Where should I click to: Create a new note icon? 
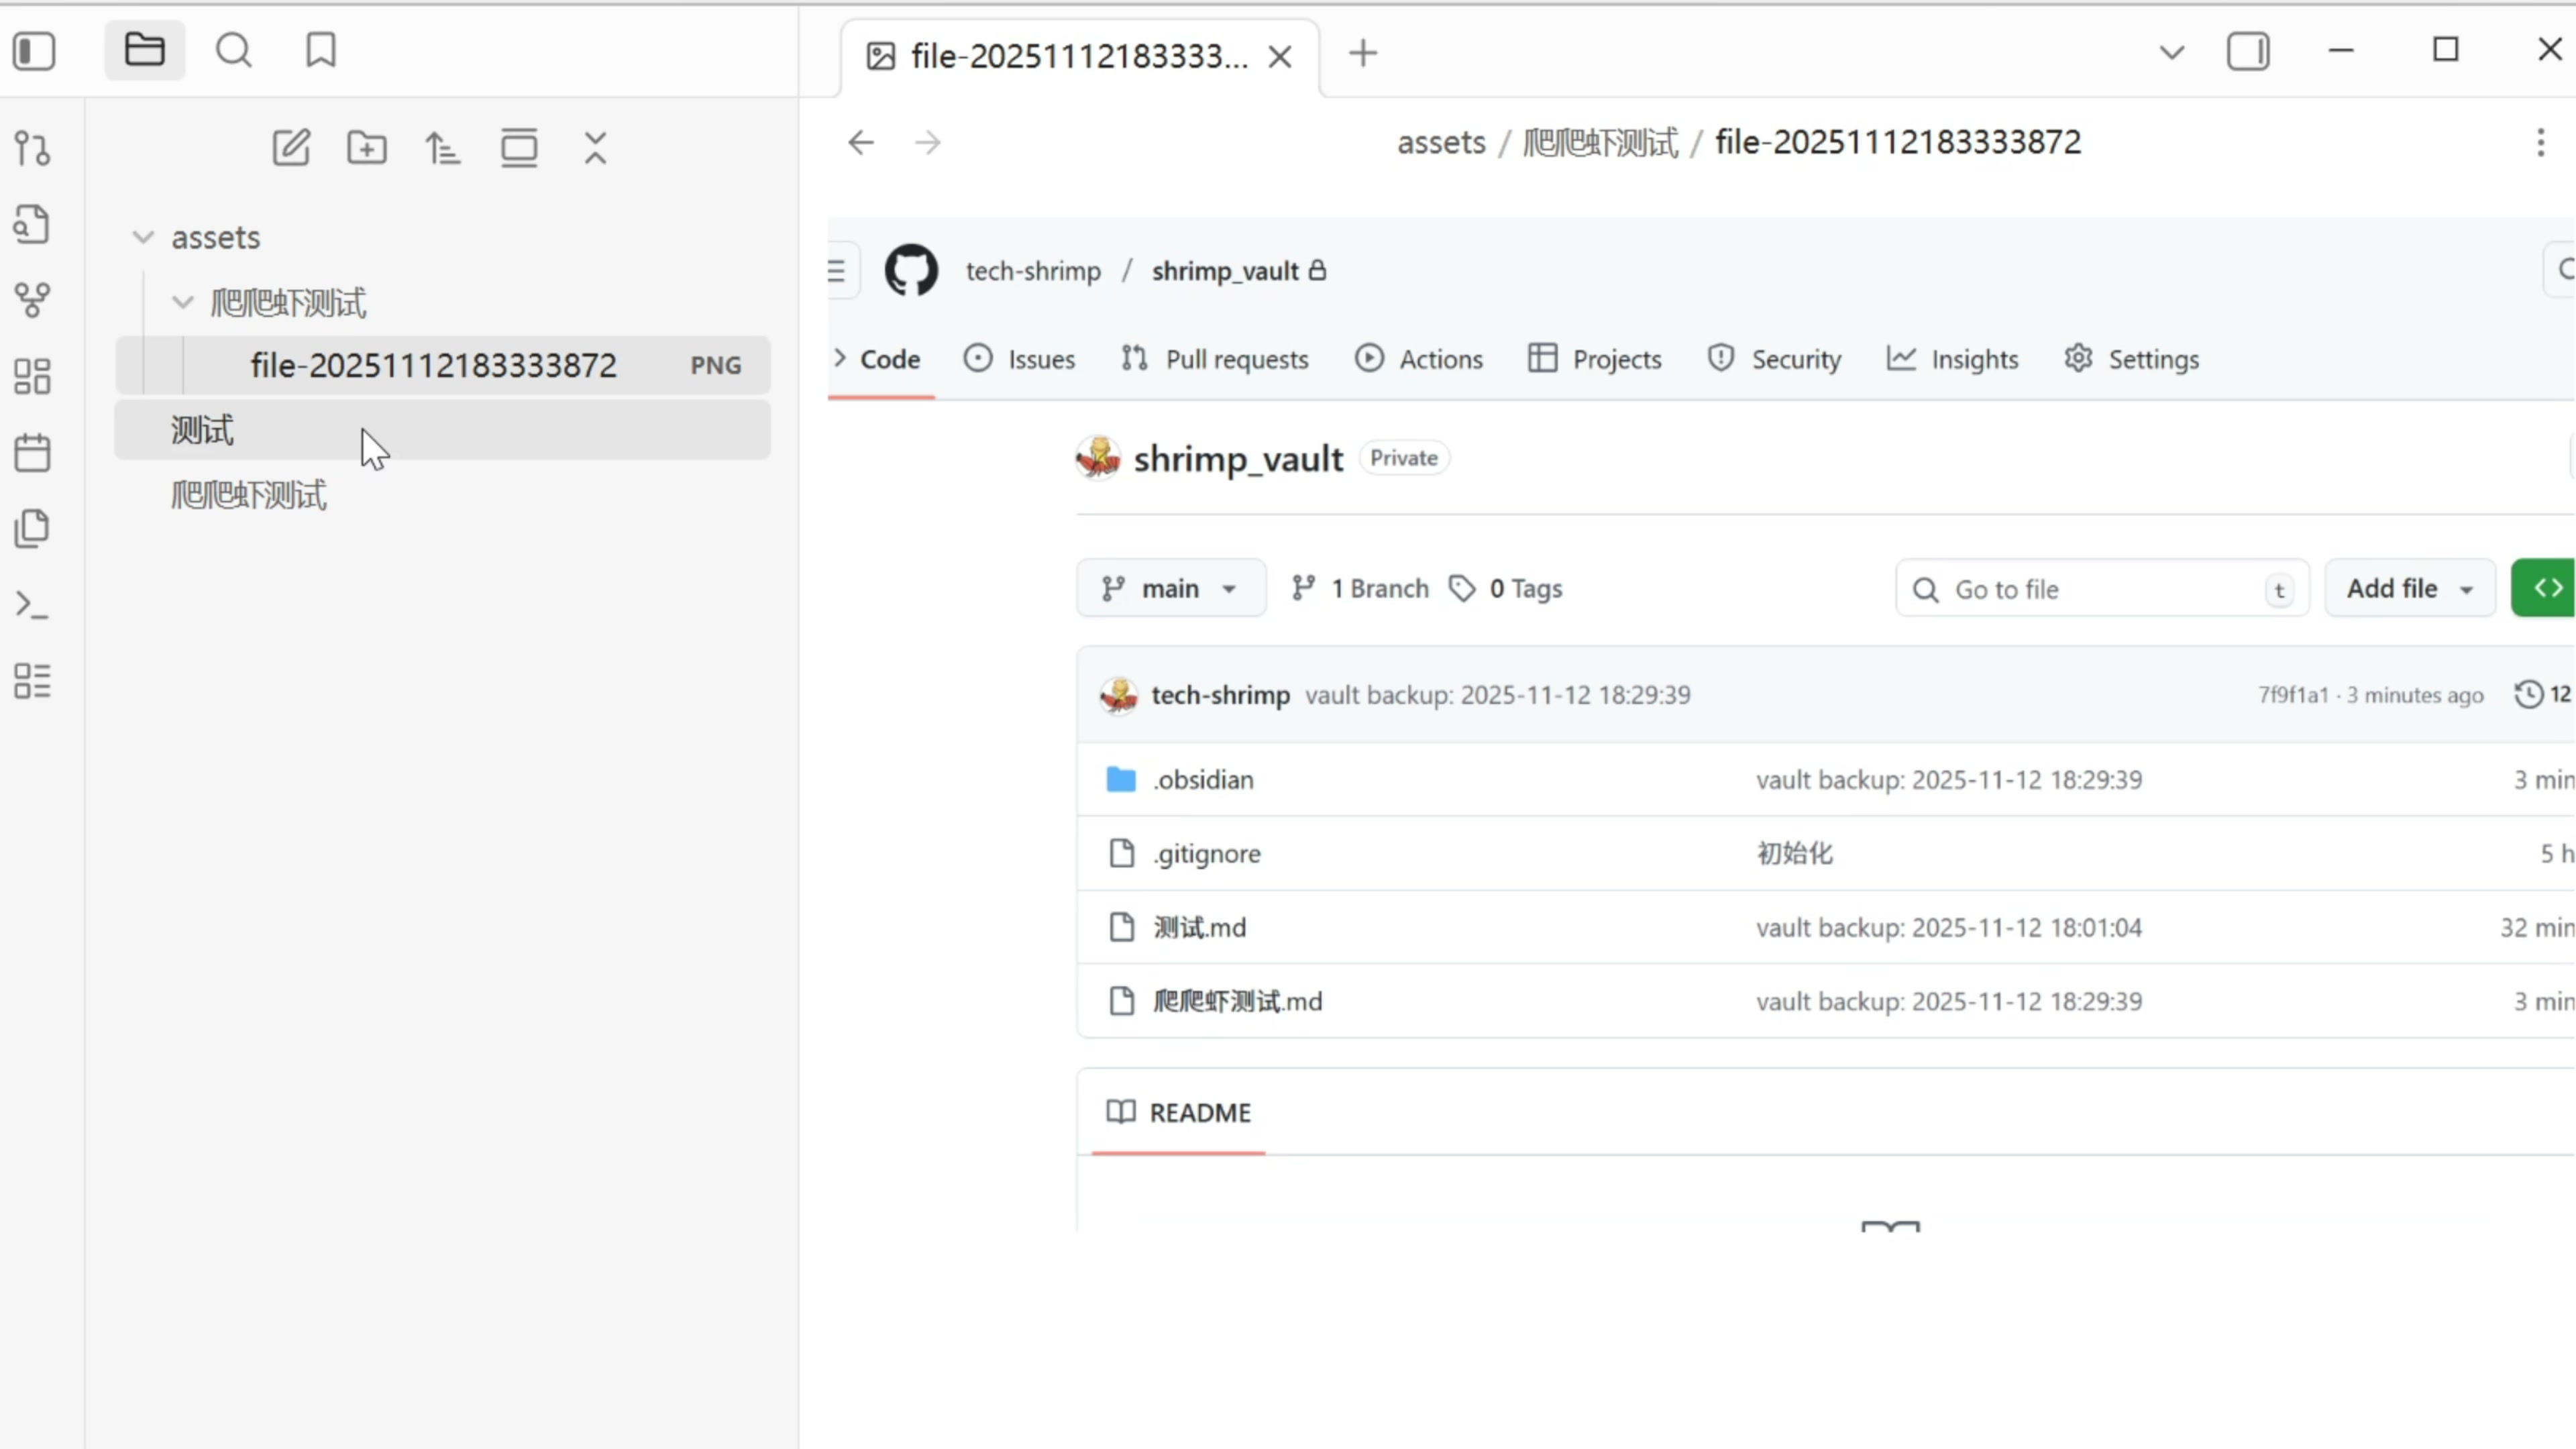tap(291, 148)
